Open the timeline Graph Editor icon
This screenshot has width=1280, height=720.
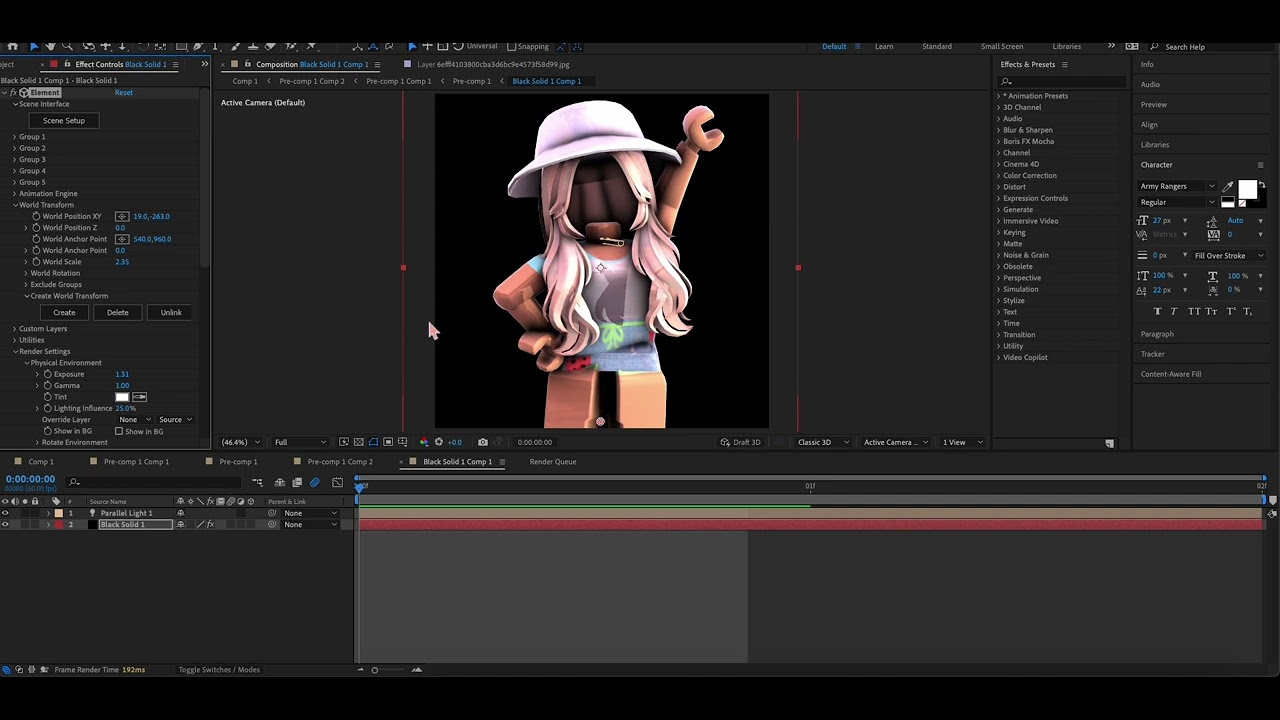coord(337,482)
